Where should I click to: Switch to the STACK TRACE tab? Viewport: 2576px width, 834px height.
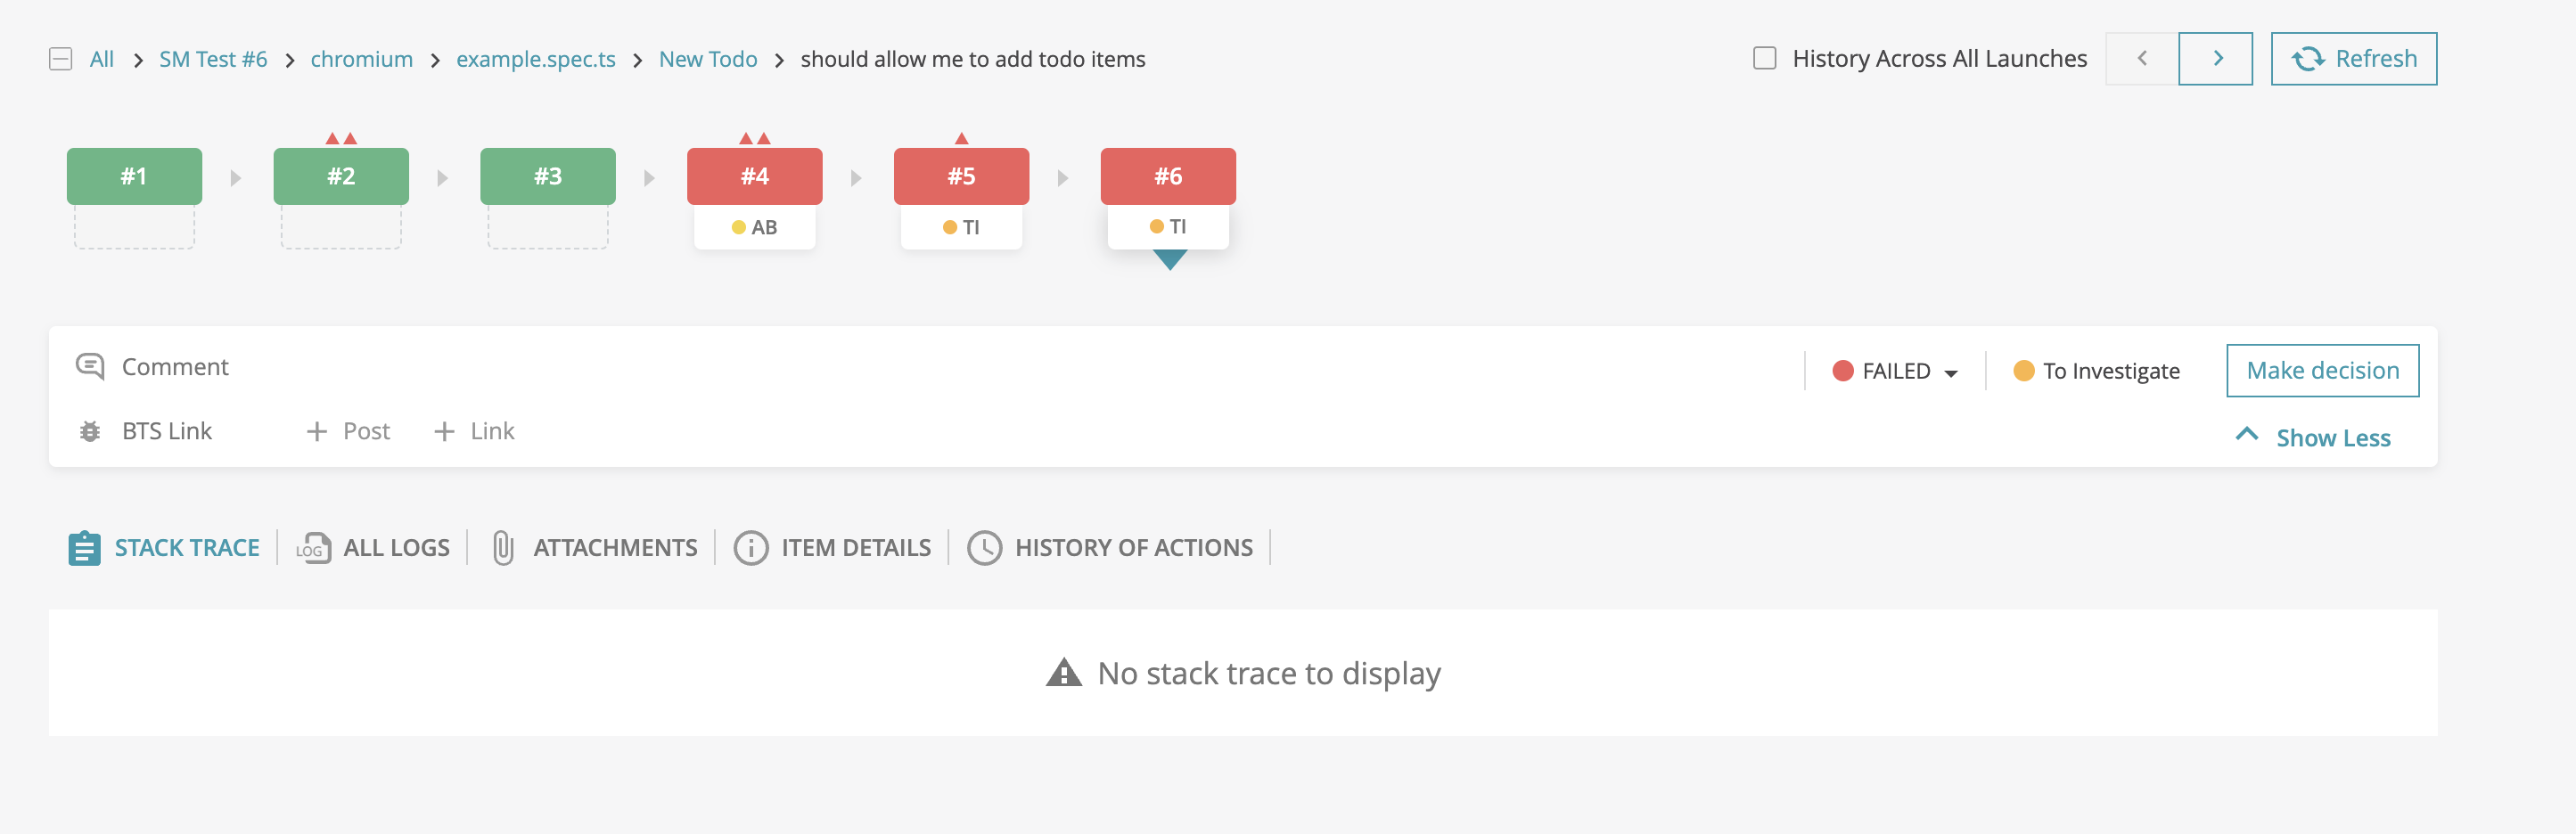coord(186,547)
